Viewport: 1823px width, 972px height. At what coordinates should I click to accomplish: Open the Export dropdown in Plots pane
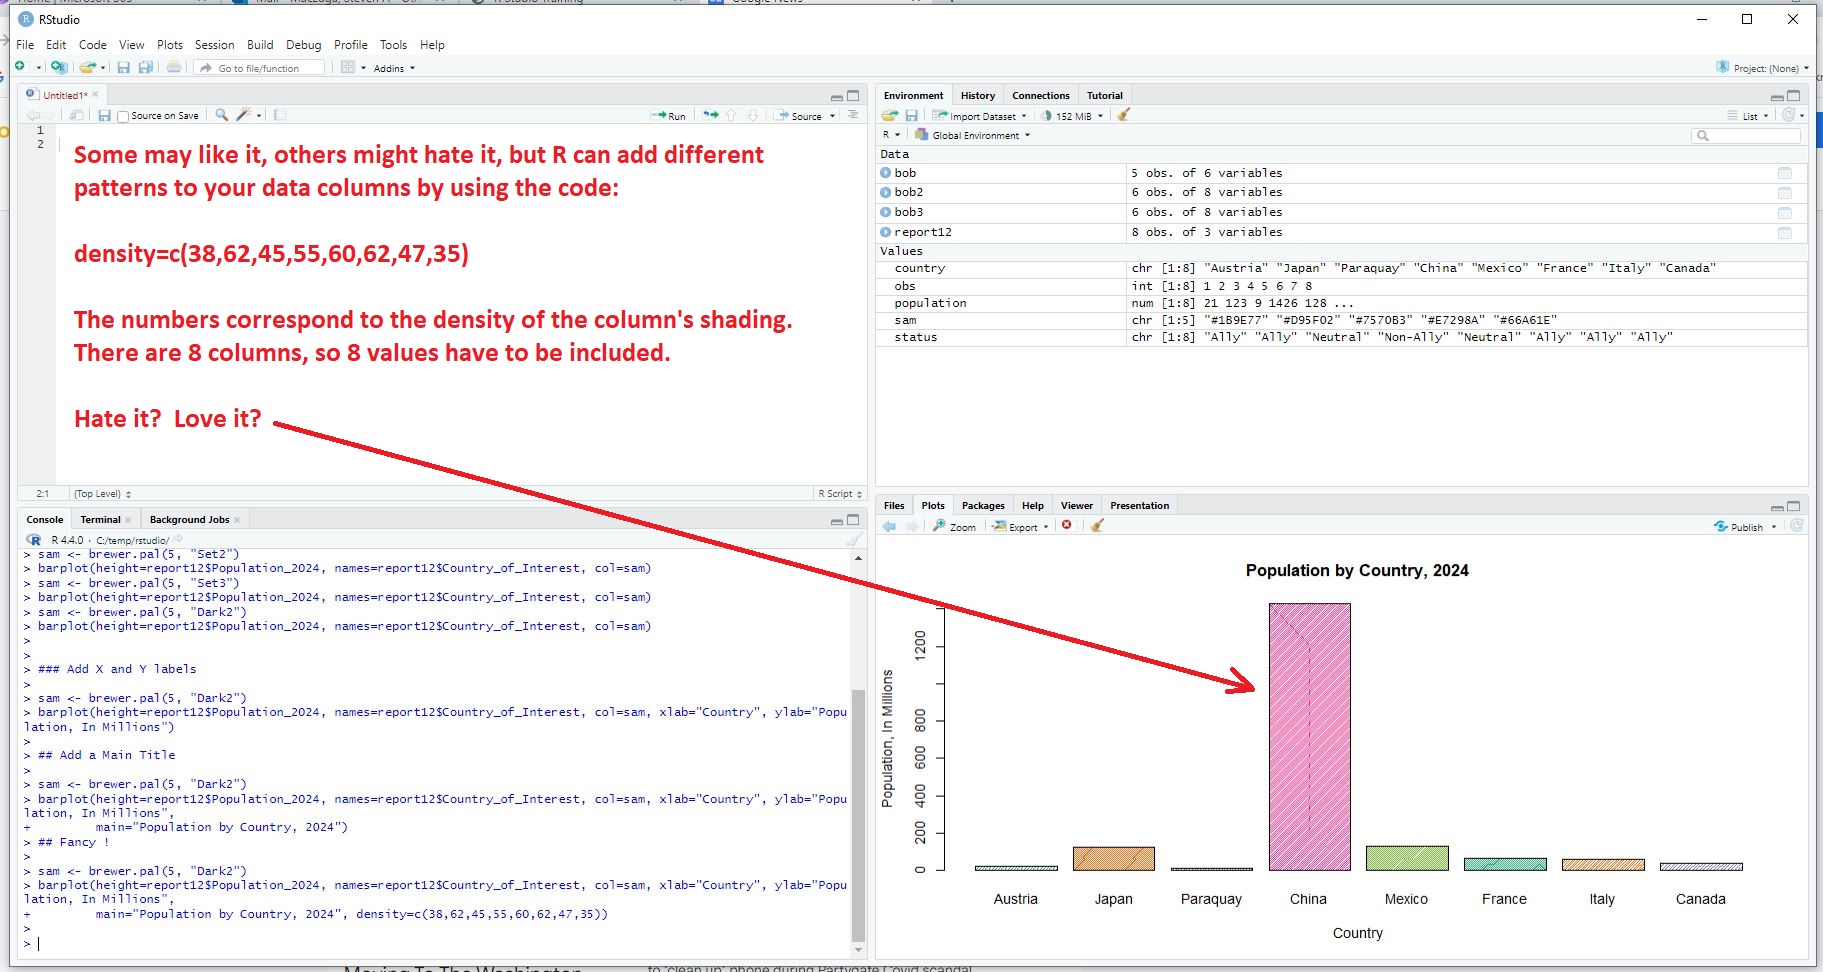tap(1021, 526)
